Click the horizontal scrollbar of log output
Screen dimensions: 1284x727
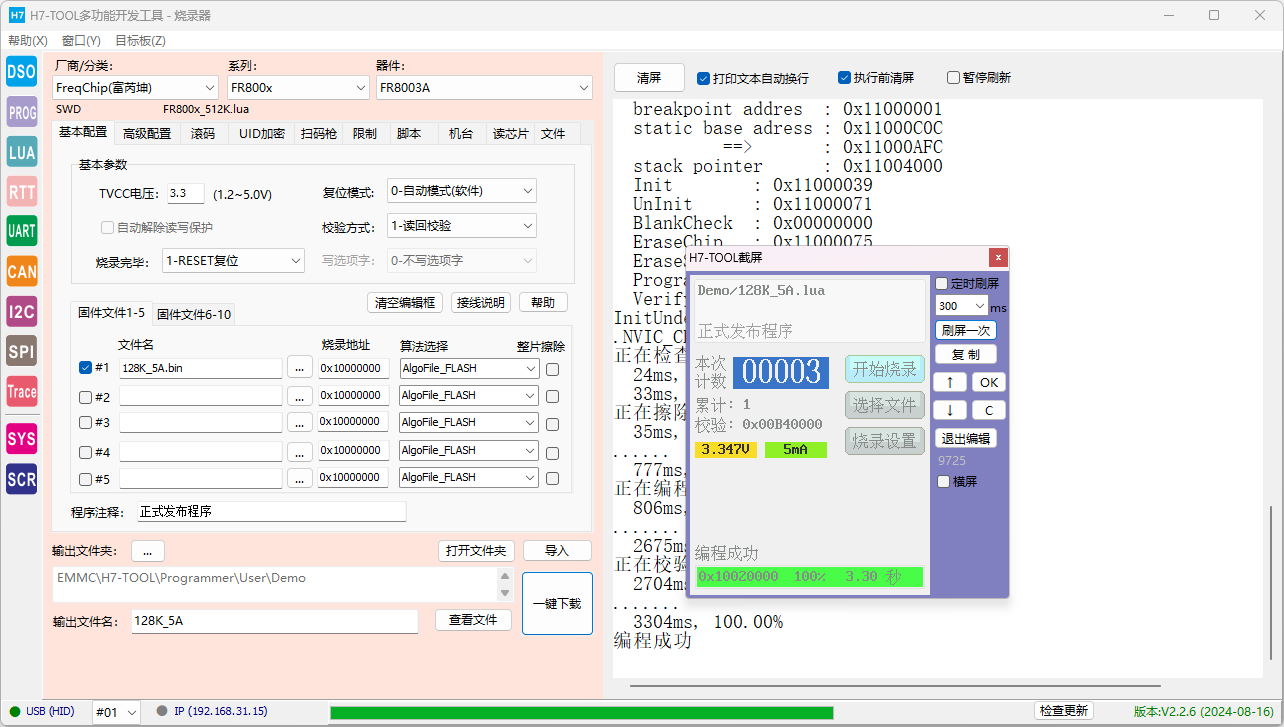coord(895,686)
